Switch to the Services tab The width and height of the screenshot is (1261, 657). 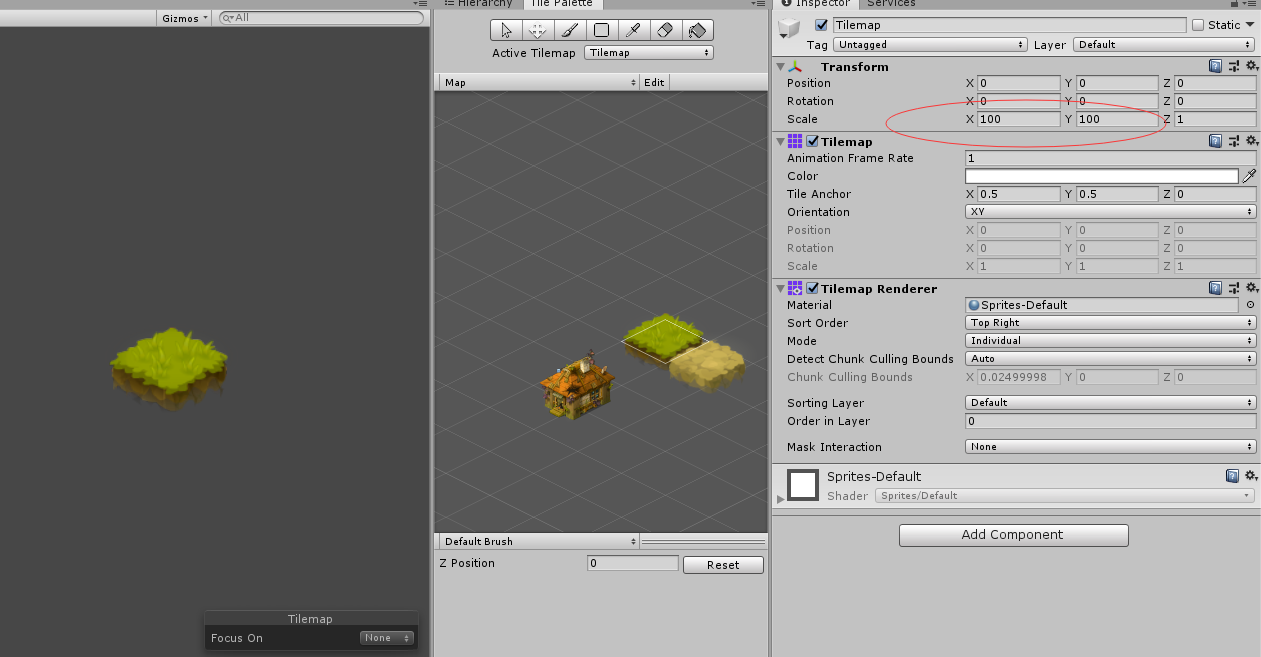coord(891,4)
